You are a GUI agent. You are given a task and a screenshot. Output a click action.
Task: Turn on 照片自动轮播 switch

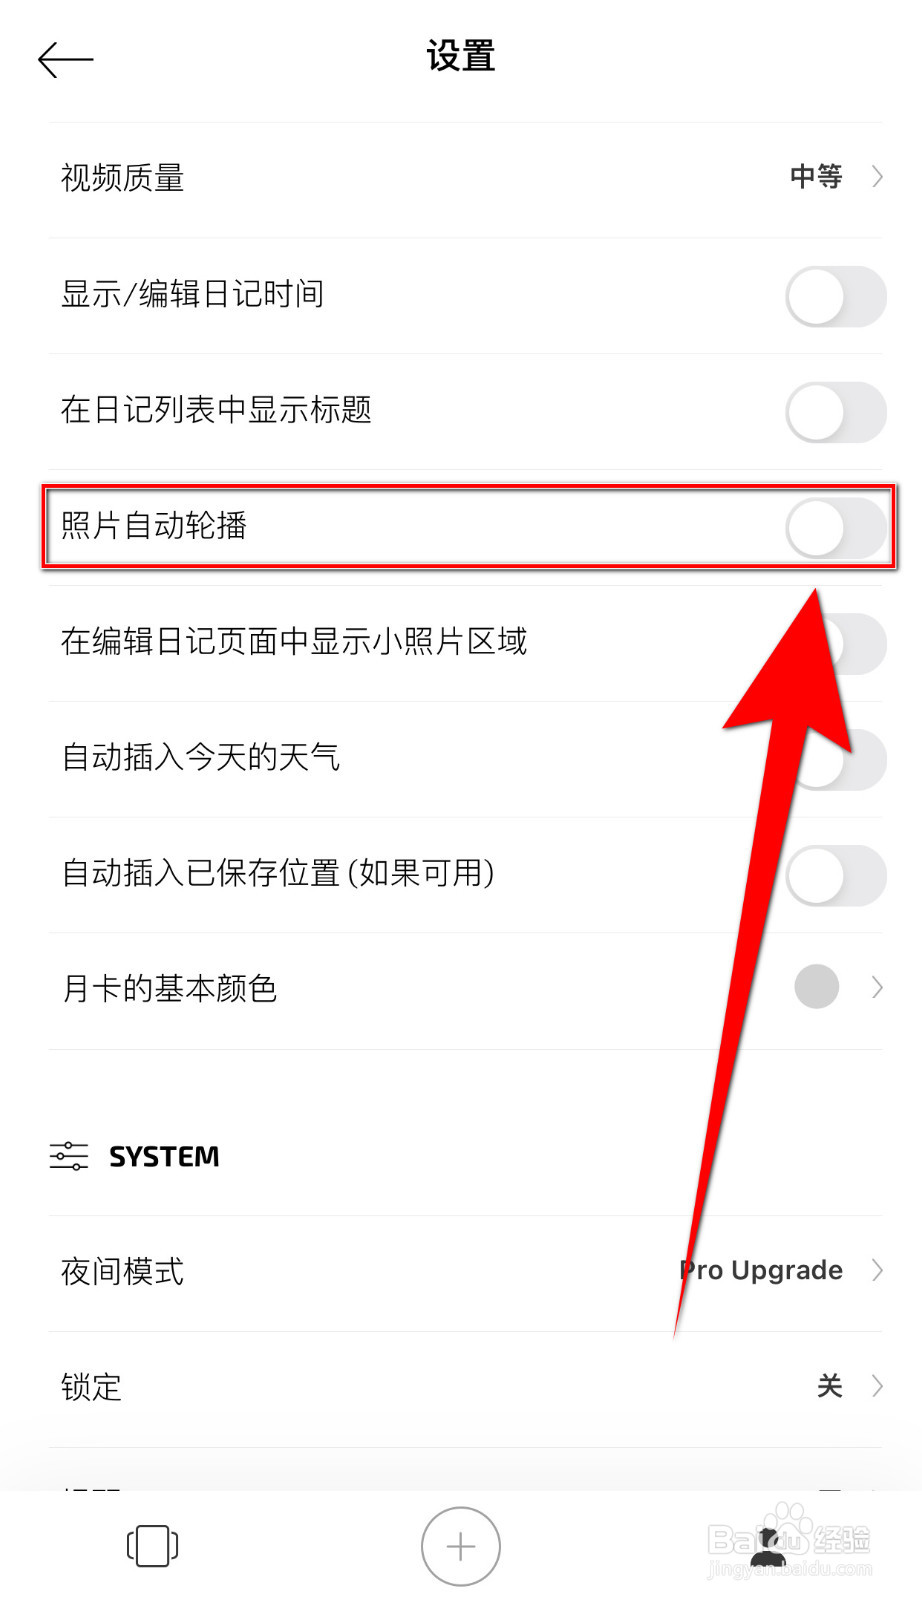point(836,528)
